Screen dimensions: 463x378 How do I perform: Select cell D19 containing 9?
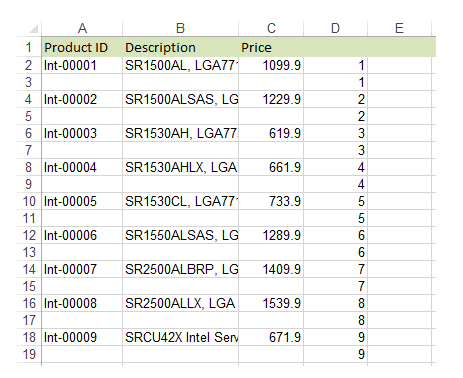coord(335,354)
